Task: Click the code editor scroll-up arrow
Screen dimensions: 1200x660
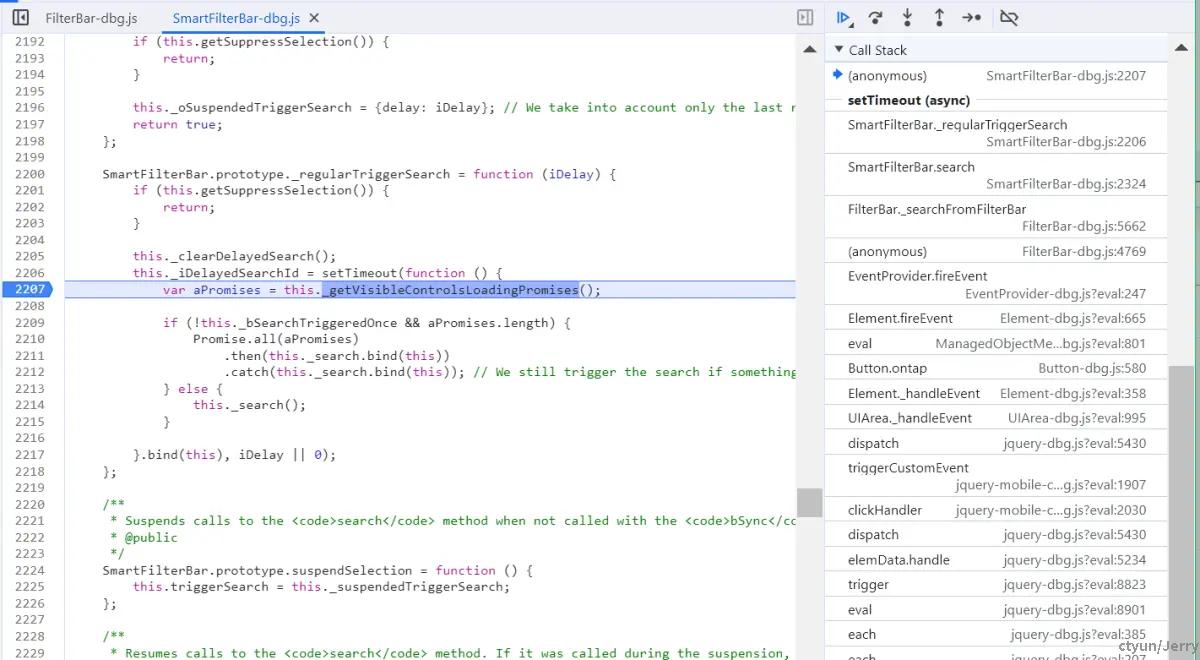Action: coord(810,49)
